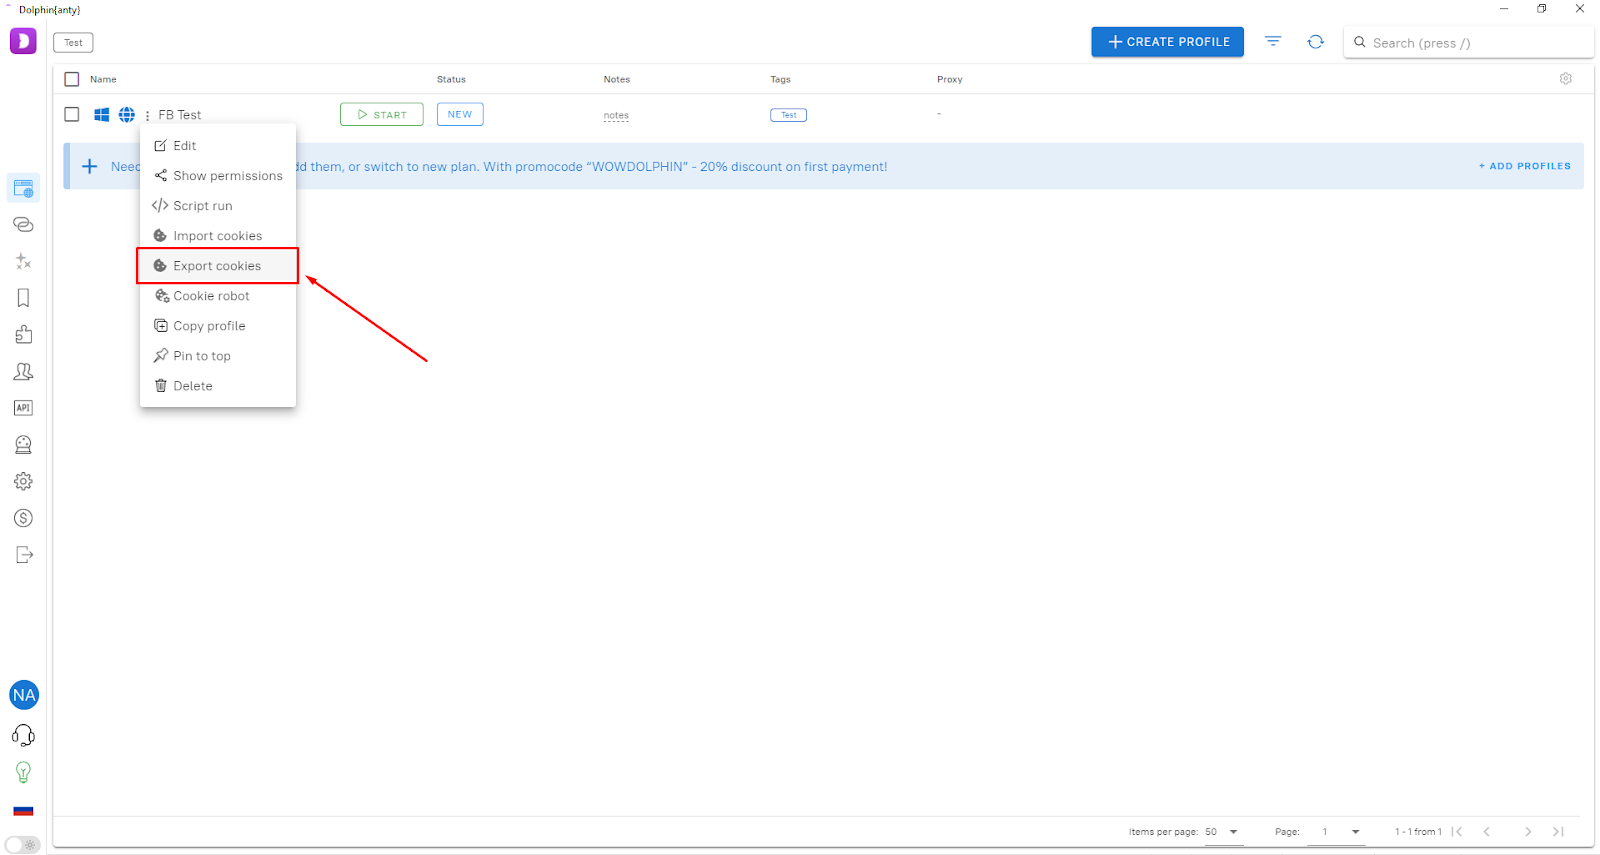This screenshot has height=855, width=1600.
Task: Check the FB Test profile checkbox
Action: point(72,114)
